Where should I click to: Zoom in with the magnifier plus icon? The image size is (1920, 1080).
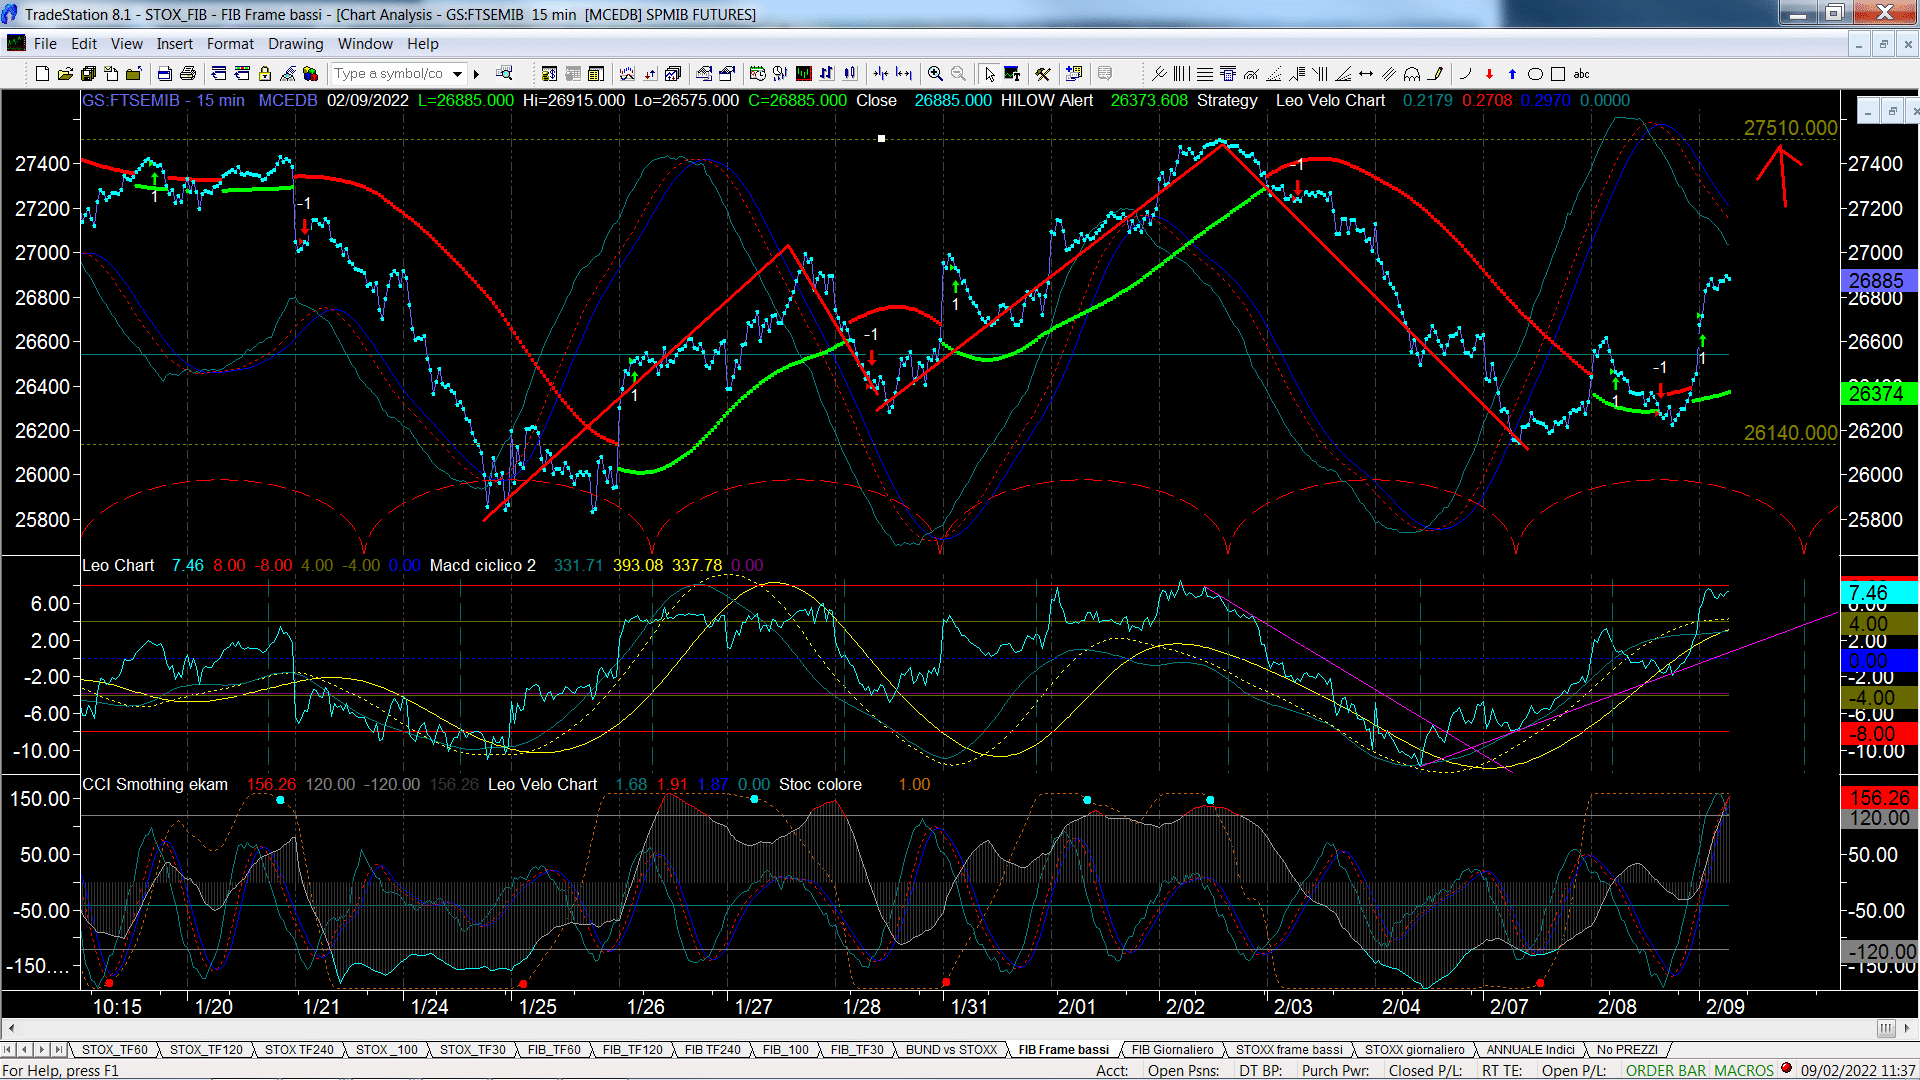click(x=935, y=74)
